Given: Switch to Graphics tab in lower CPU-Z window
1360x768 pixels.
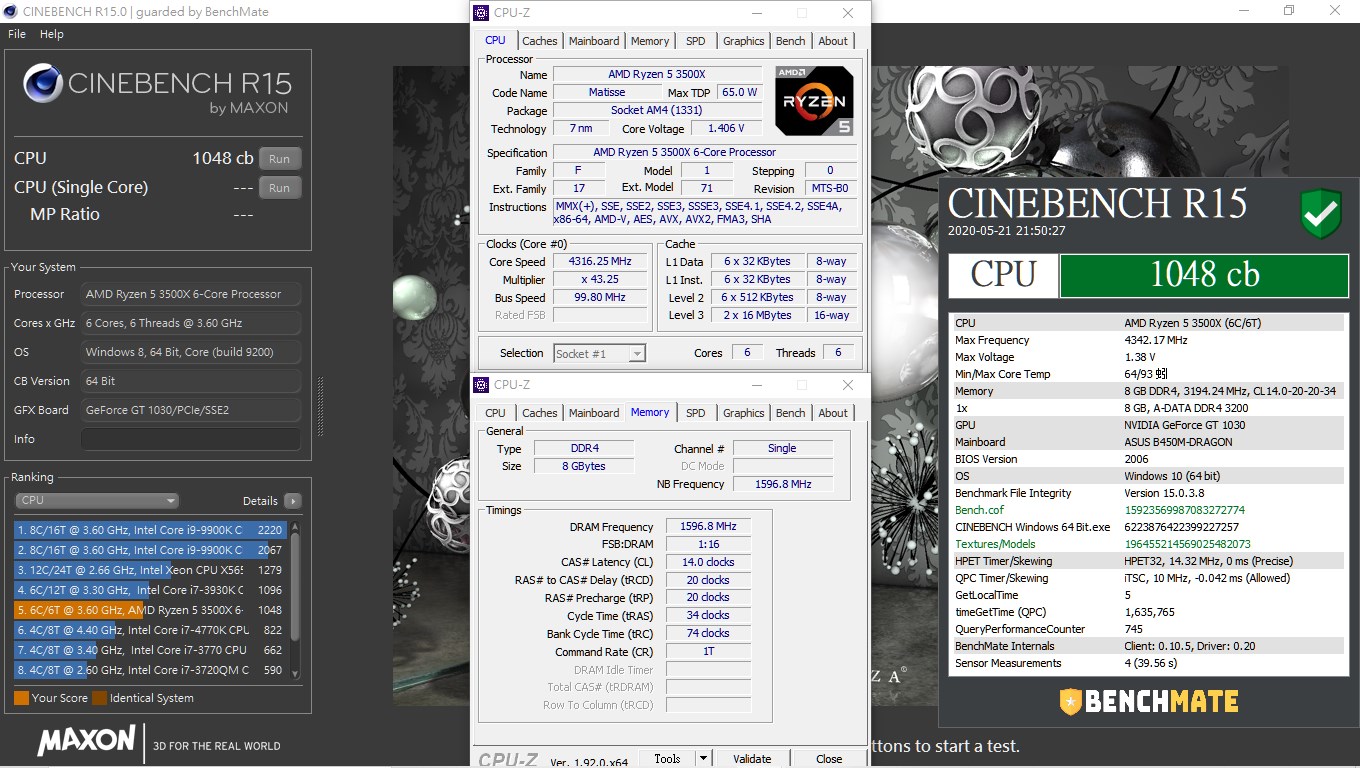Looking at the screenshot, I should (x=744, y=413).
